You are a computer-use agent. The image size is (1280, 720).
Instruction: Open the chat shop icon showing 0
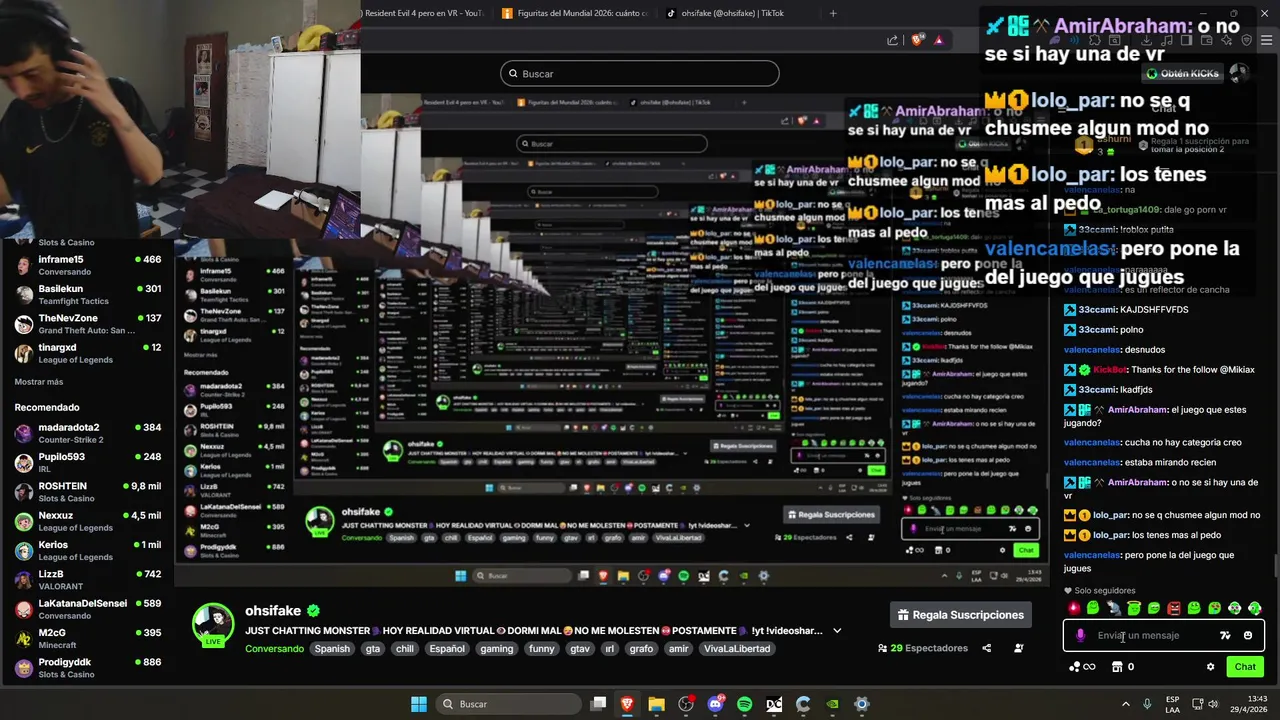point(1122,667)
